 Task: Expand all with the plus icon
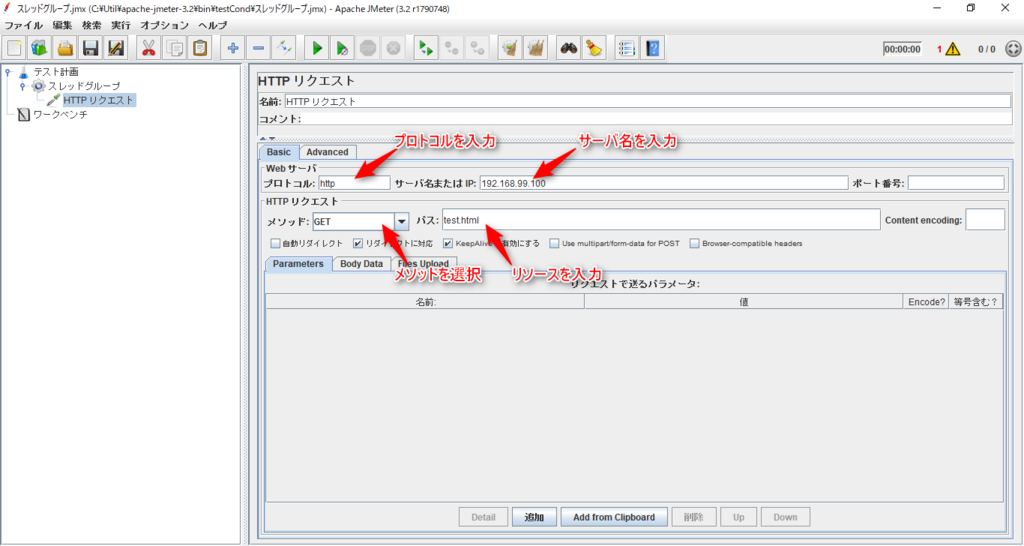(x=232, y=48)
